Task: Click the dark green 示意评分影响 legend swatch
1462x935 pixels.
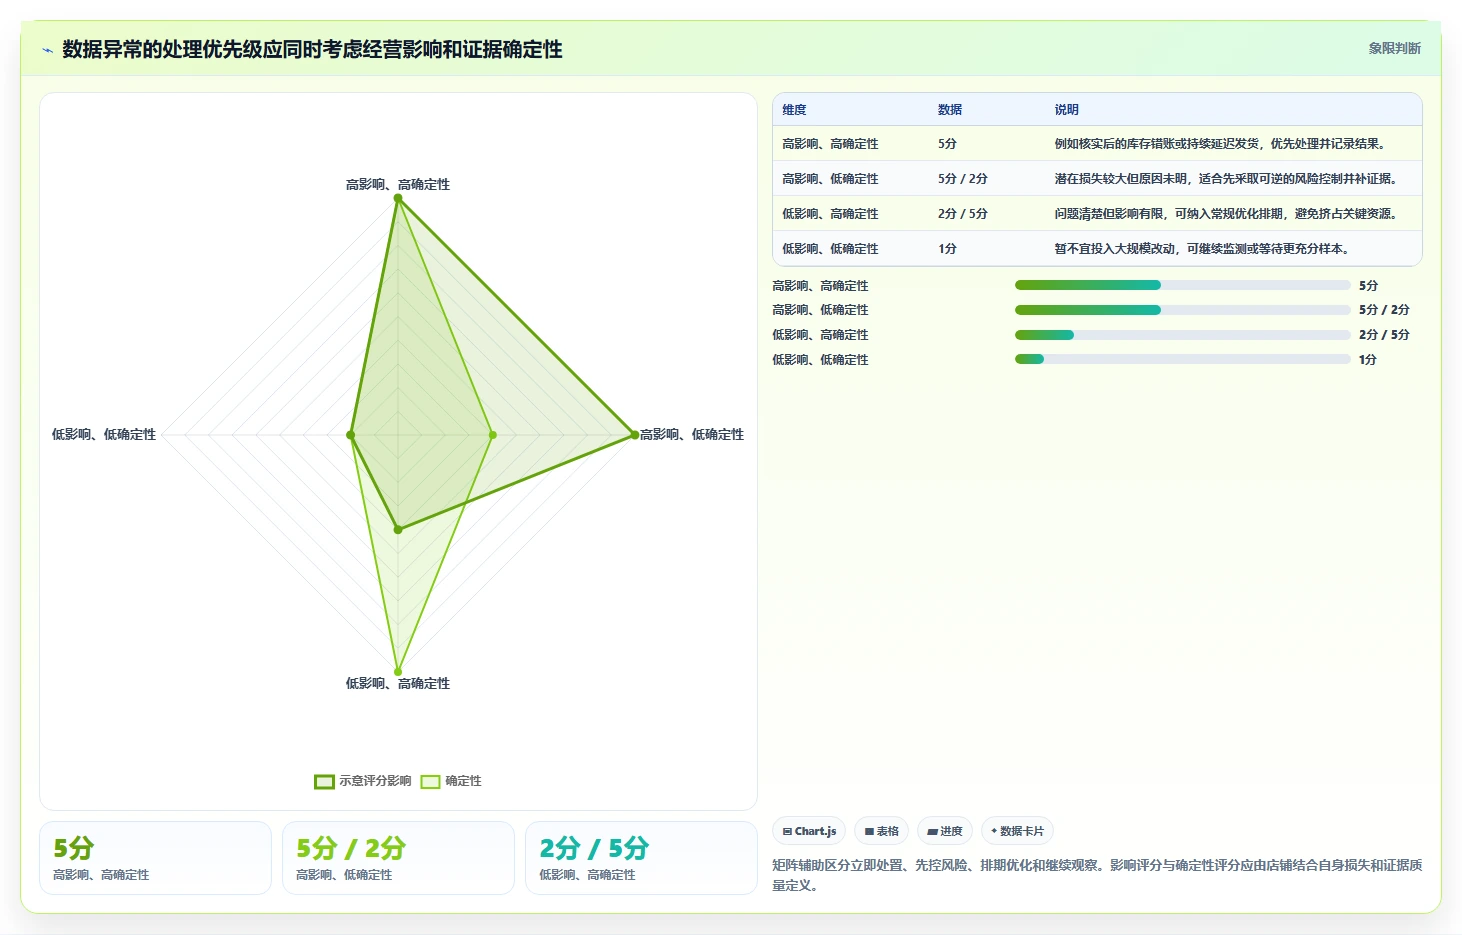Action: [x=324, y=781]
